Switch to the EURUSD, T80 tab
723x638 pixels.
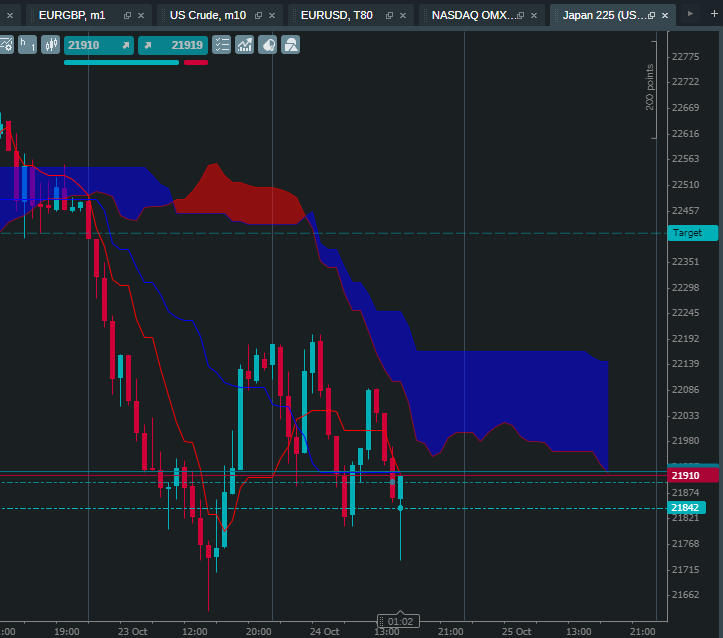(x=337, y=15)
